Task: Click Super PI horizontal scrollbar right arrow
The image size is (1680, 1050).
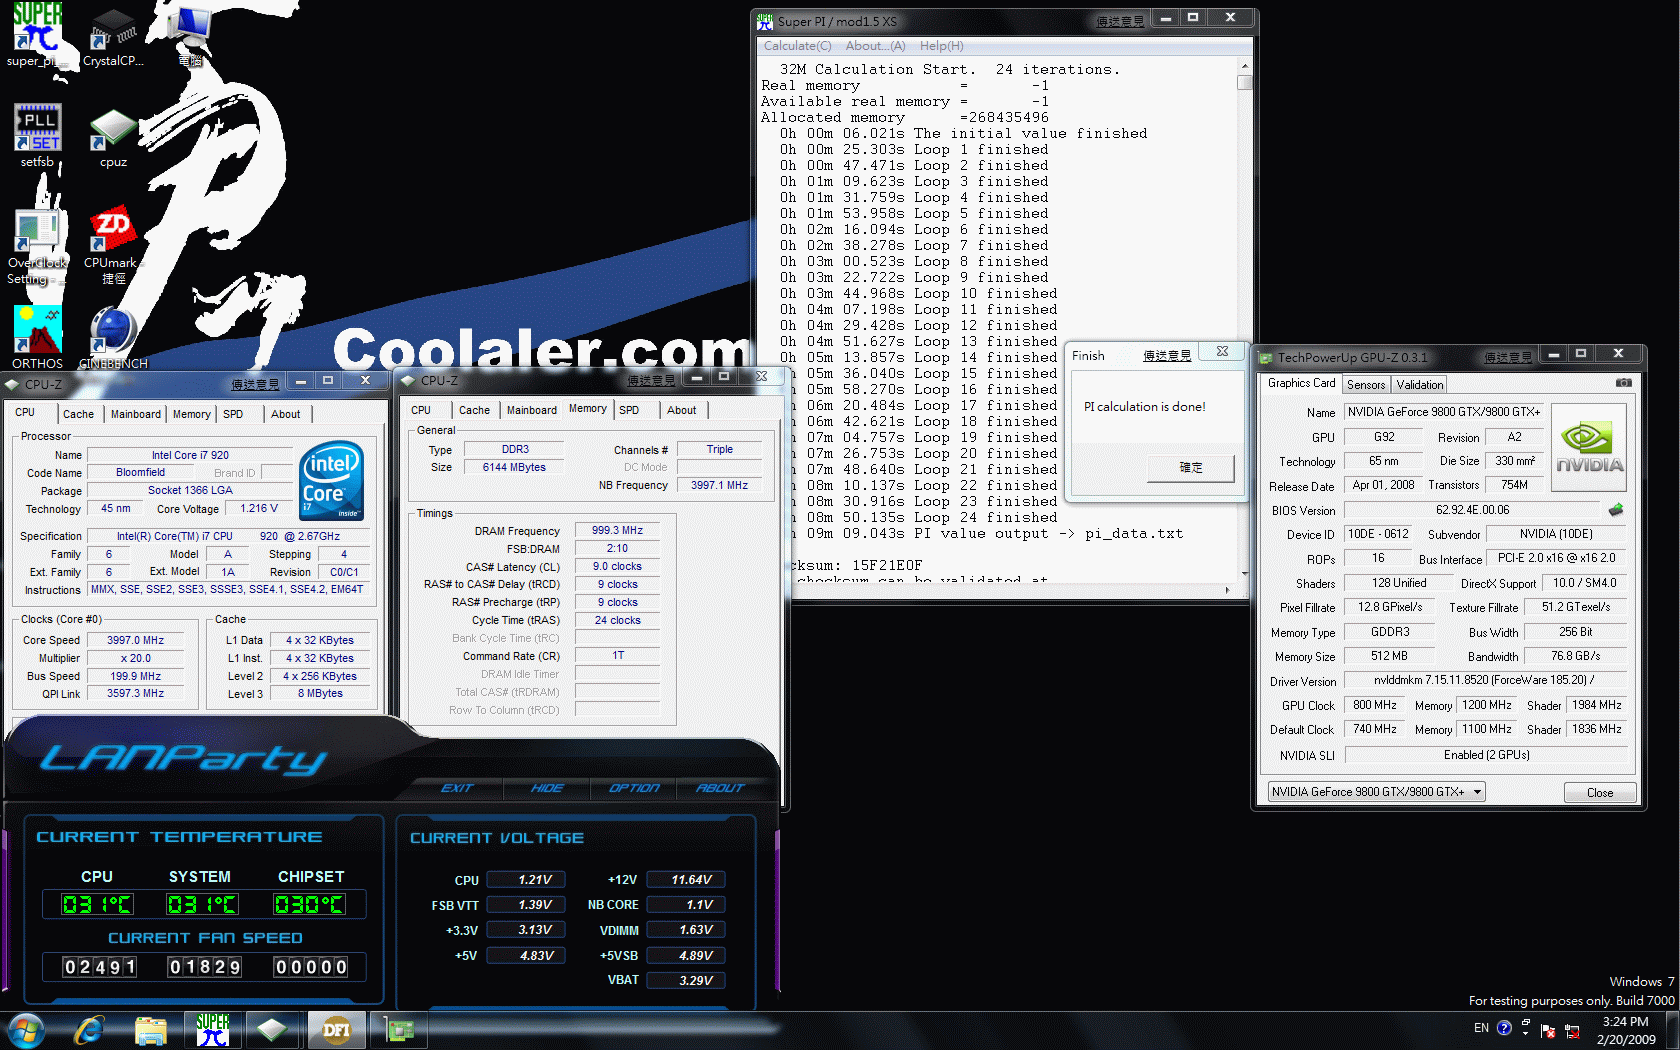Action: (x=1227, y=590)
